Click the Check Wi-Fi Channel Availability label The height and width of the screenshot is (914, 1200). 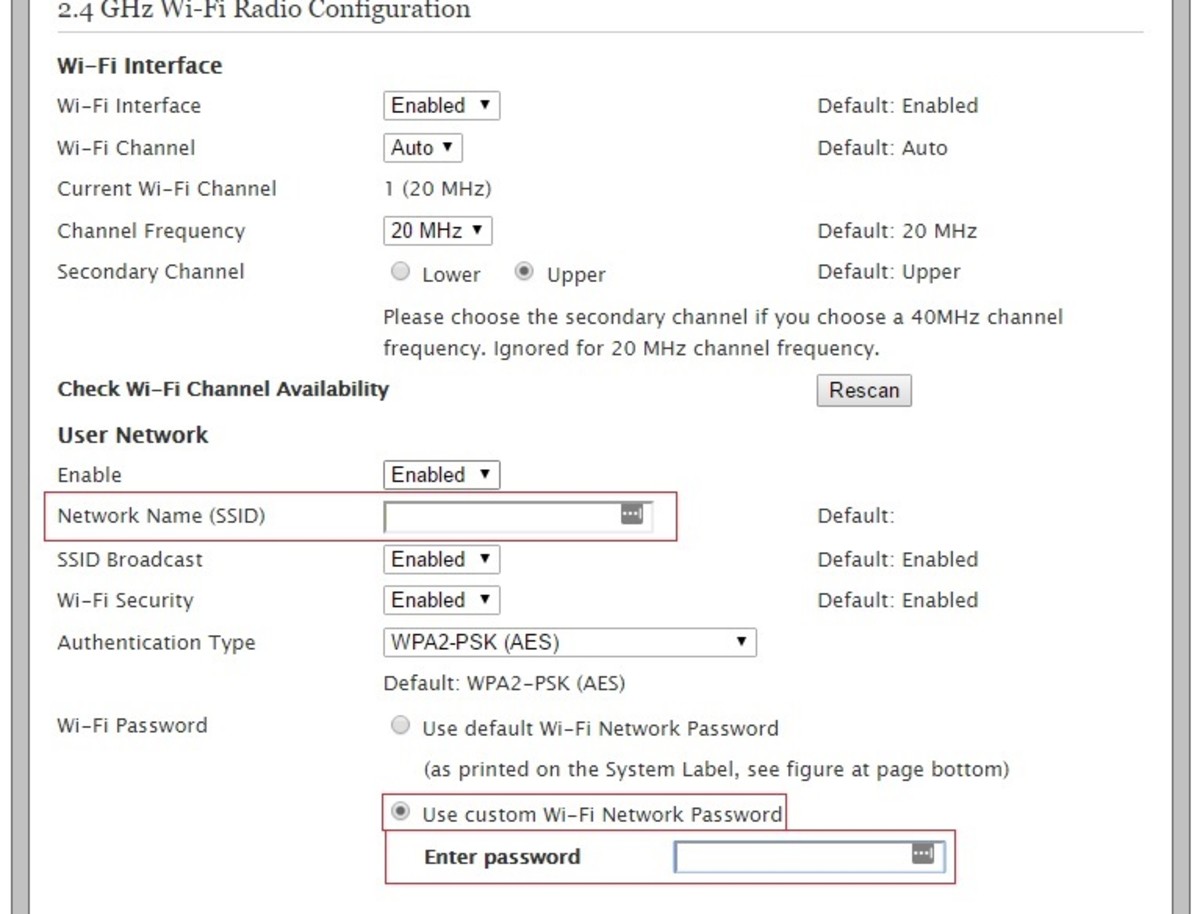(x=223, y=389)
